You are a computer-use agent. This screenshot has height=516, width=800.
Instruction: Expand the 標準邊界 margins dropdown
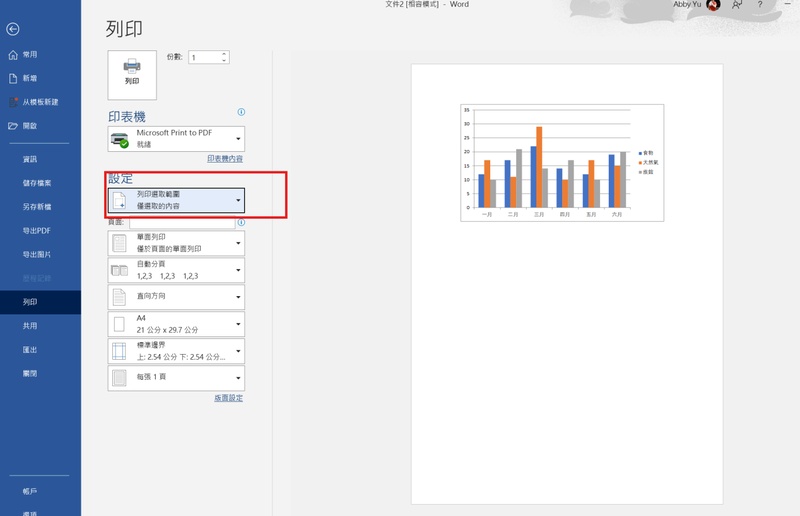[x=176, y=351]
